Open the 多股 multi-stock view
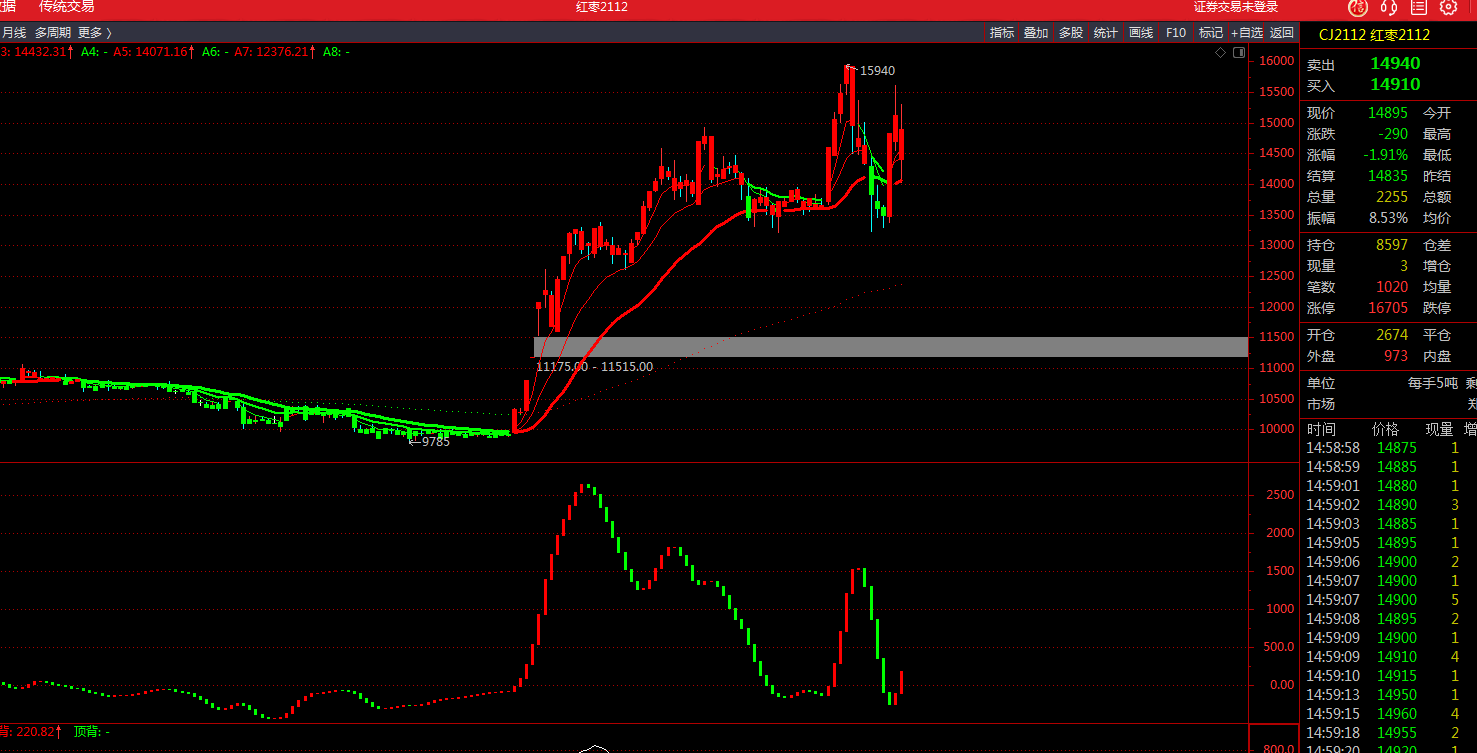Image resolution: width=1477 pixels, height=753 pixels. point(1071,32)
